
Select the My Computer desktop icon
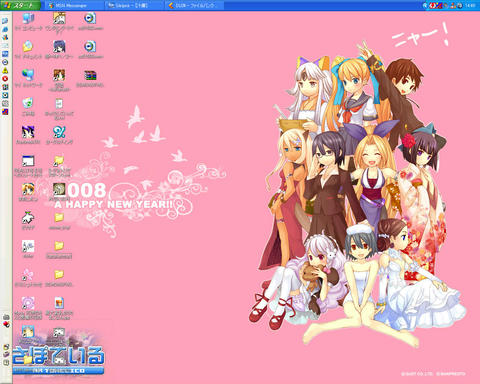tap(28, 18)
